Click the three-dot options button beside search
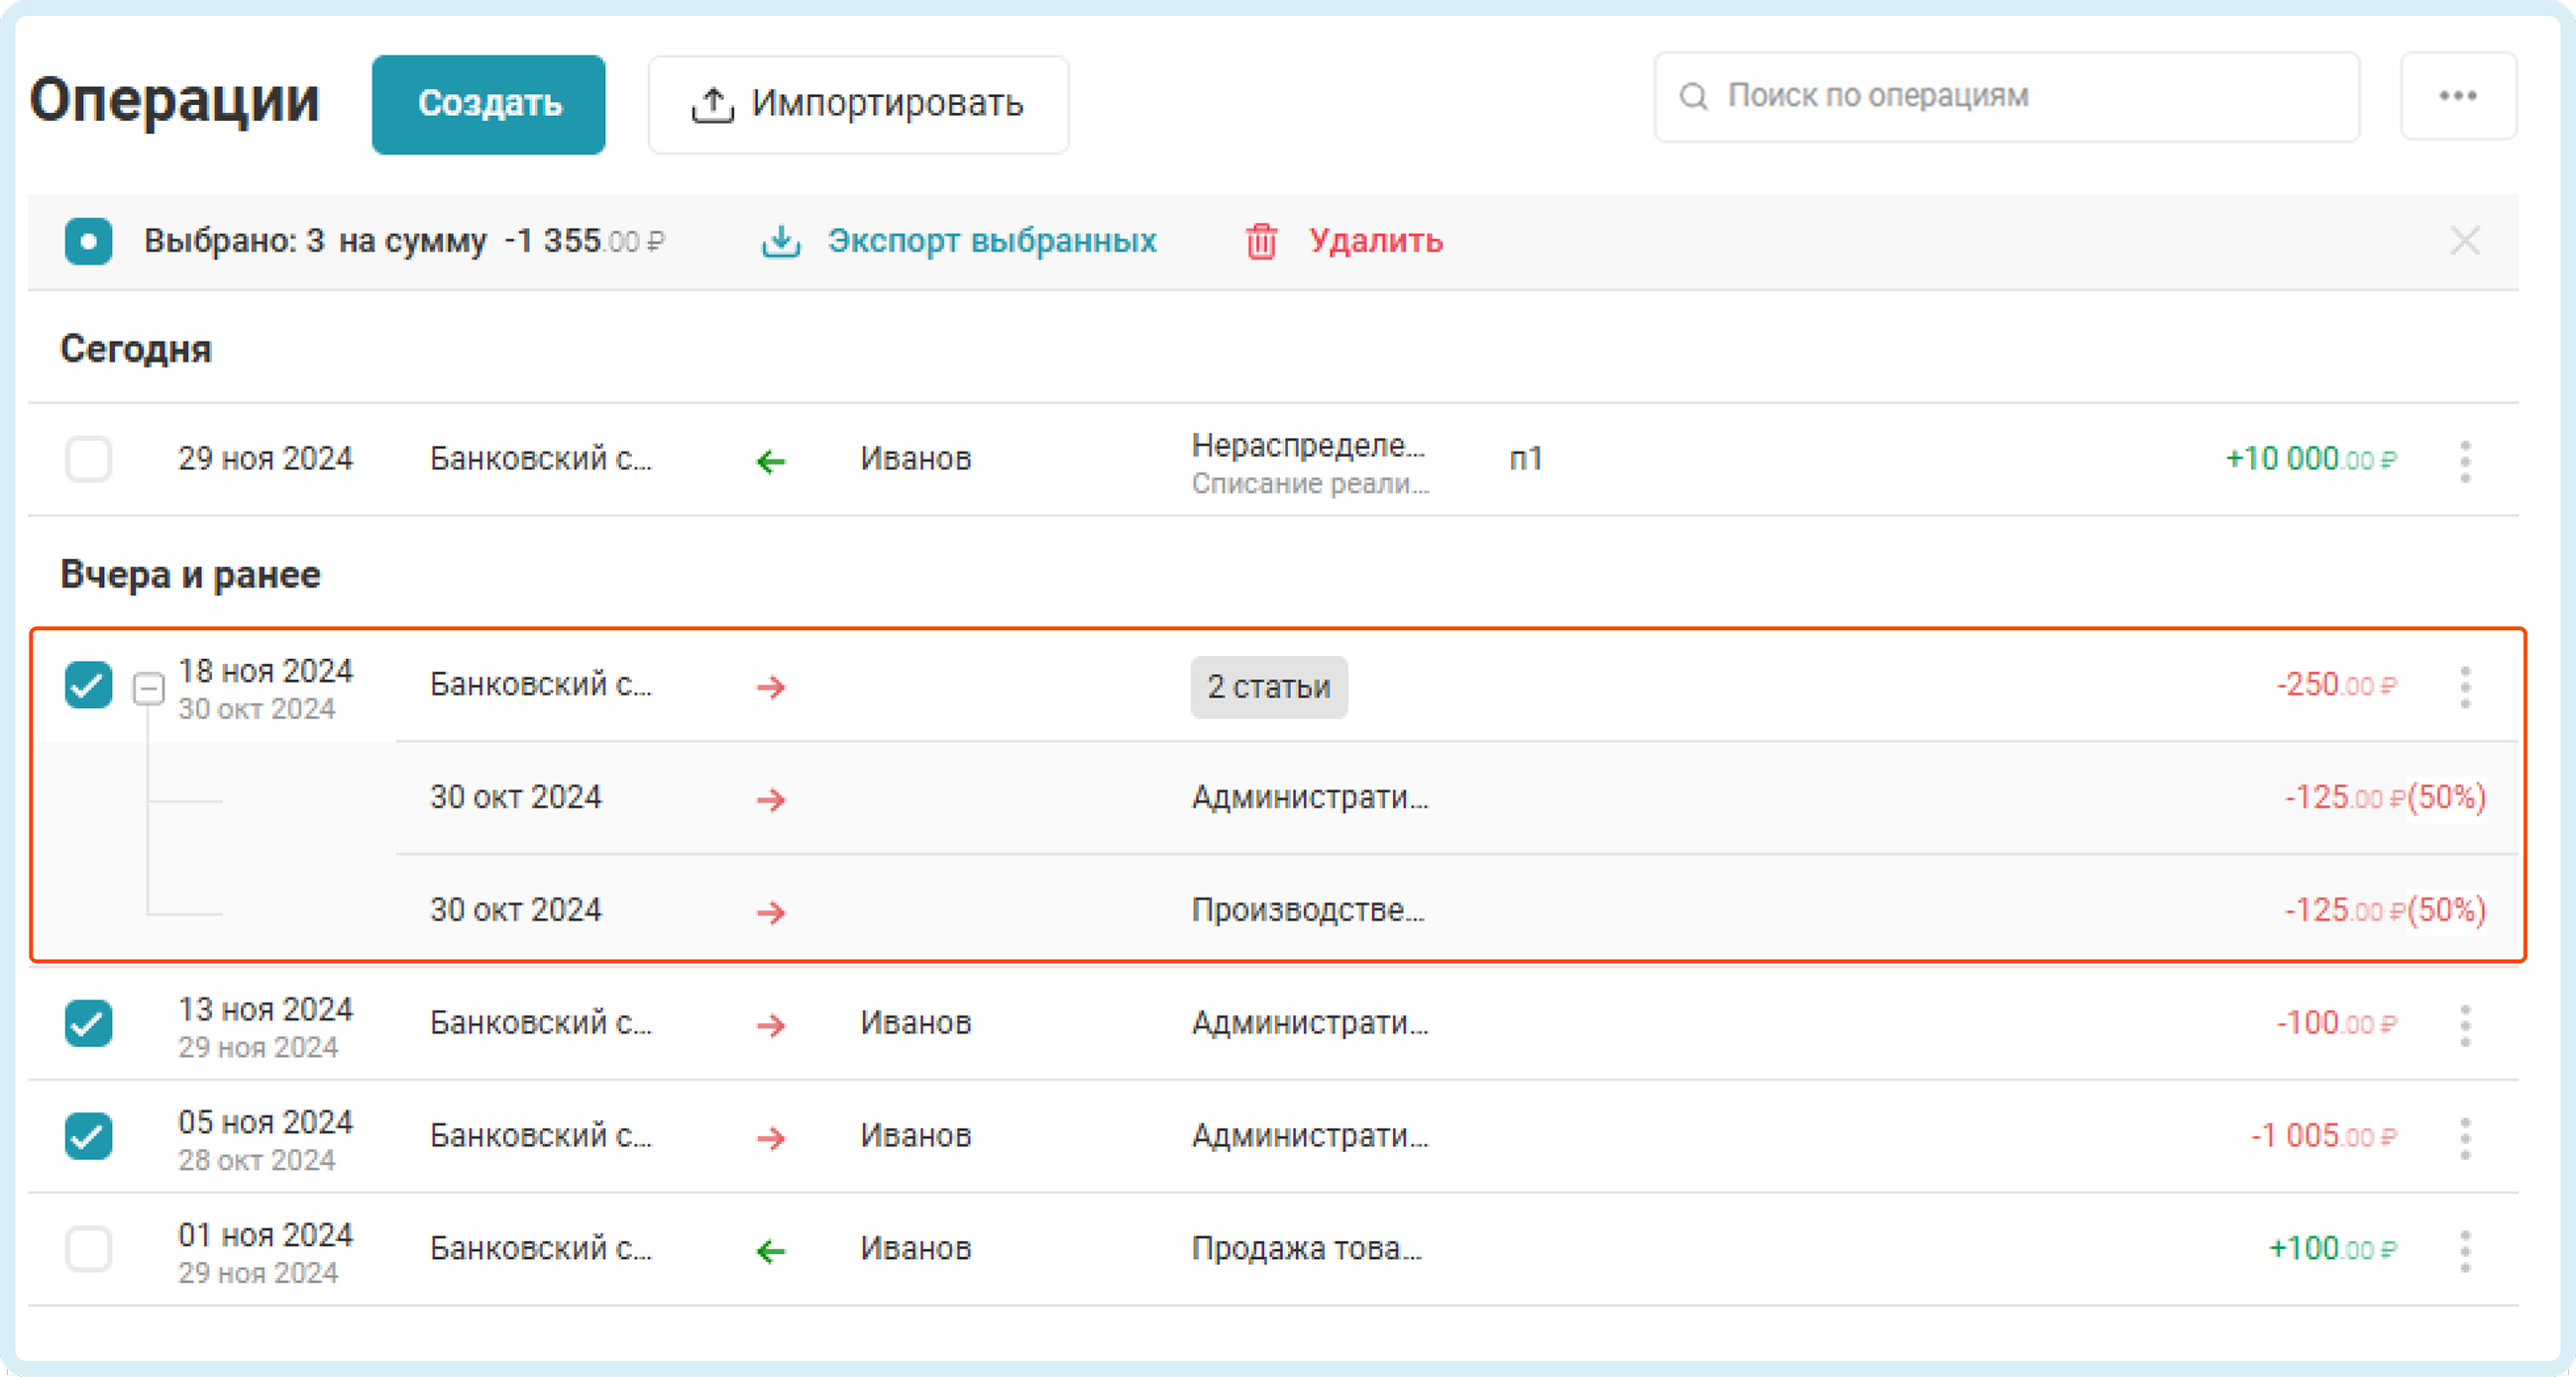Screen dimensions: 2576x1377 2457,96
